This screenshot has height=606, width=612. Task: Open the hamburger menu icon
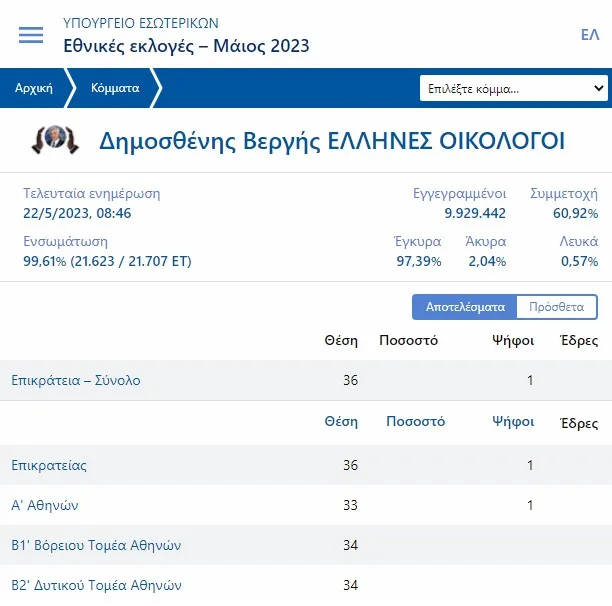pos(31,34)
